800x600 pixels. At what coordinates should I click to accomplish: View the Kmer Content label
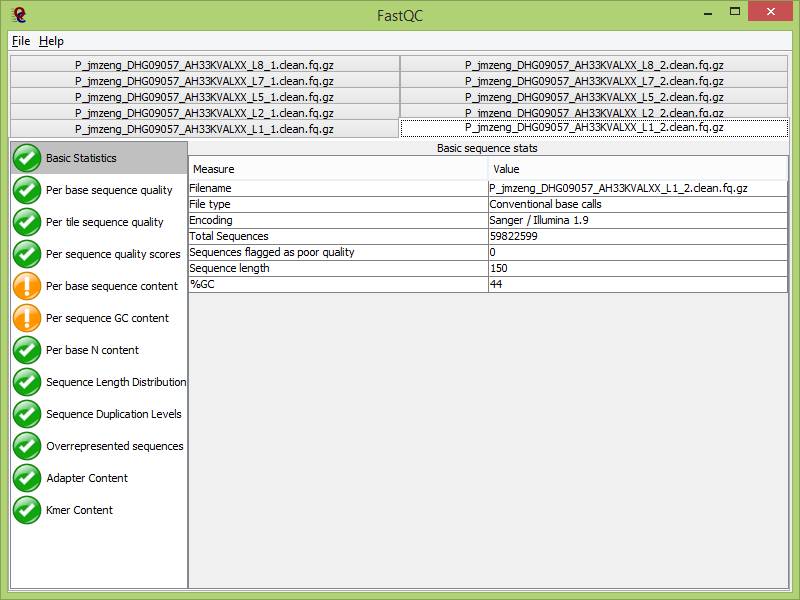(x=80, y=510)
